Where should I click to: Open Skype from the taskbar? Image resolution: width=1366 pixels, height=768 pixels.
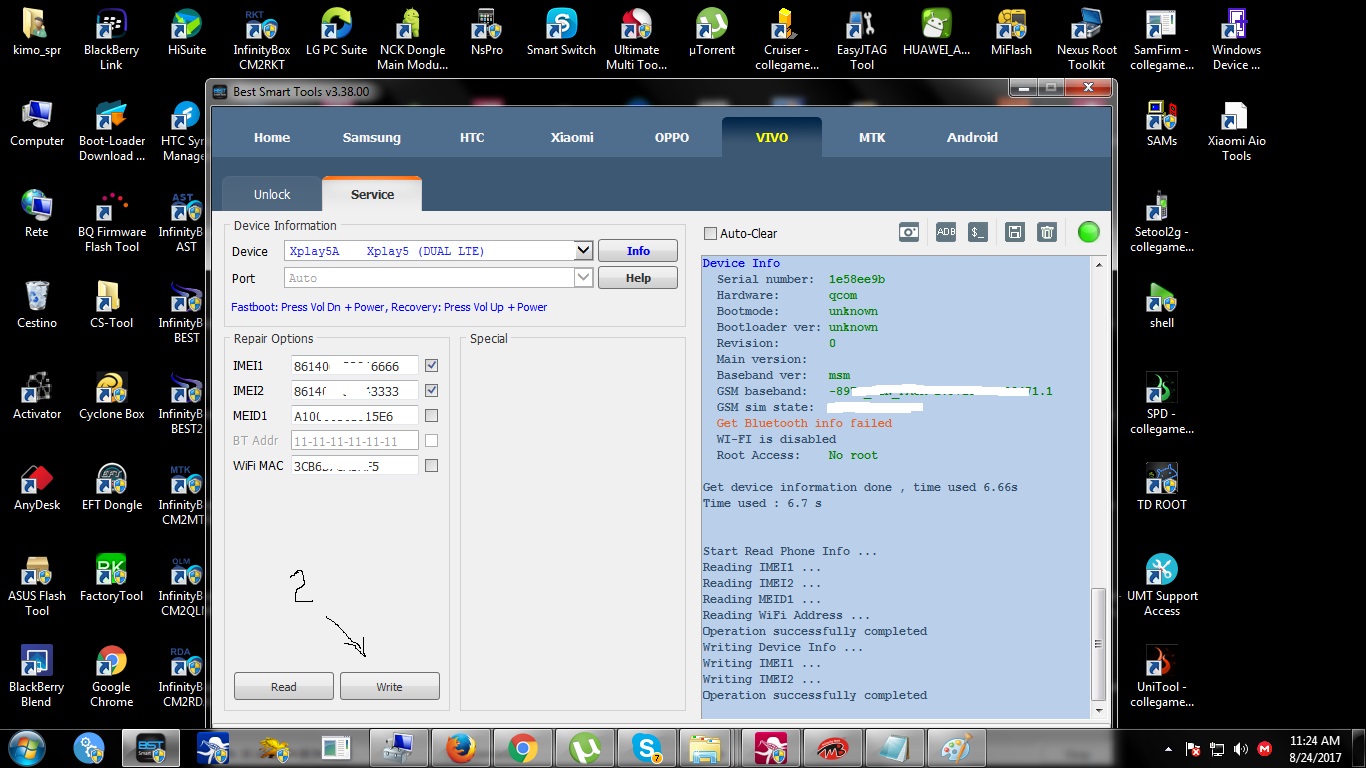point(648,748)
